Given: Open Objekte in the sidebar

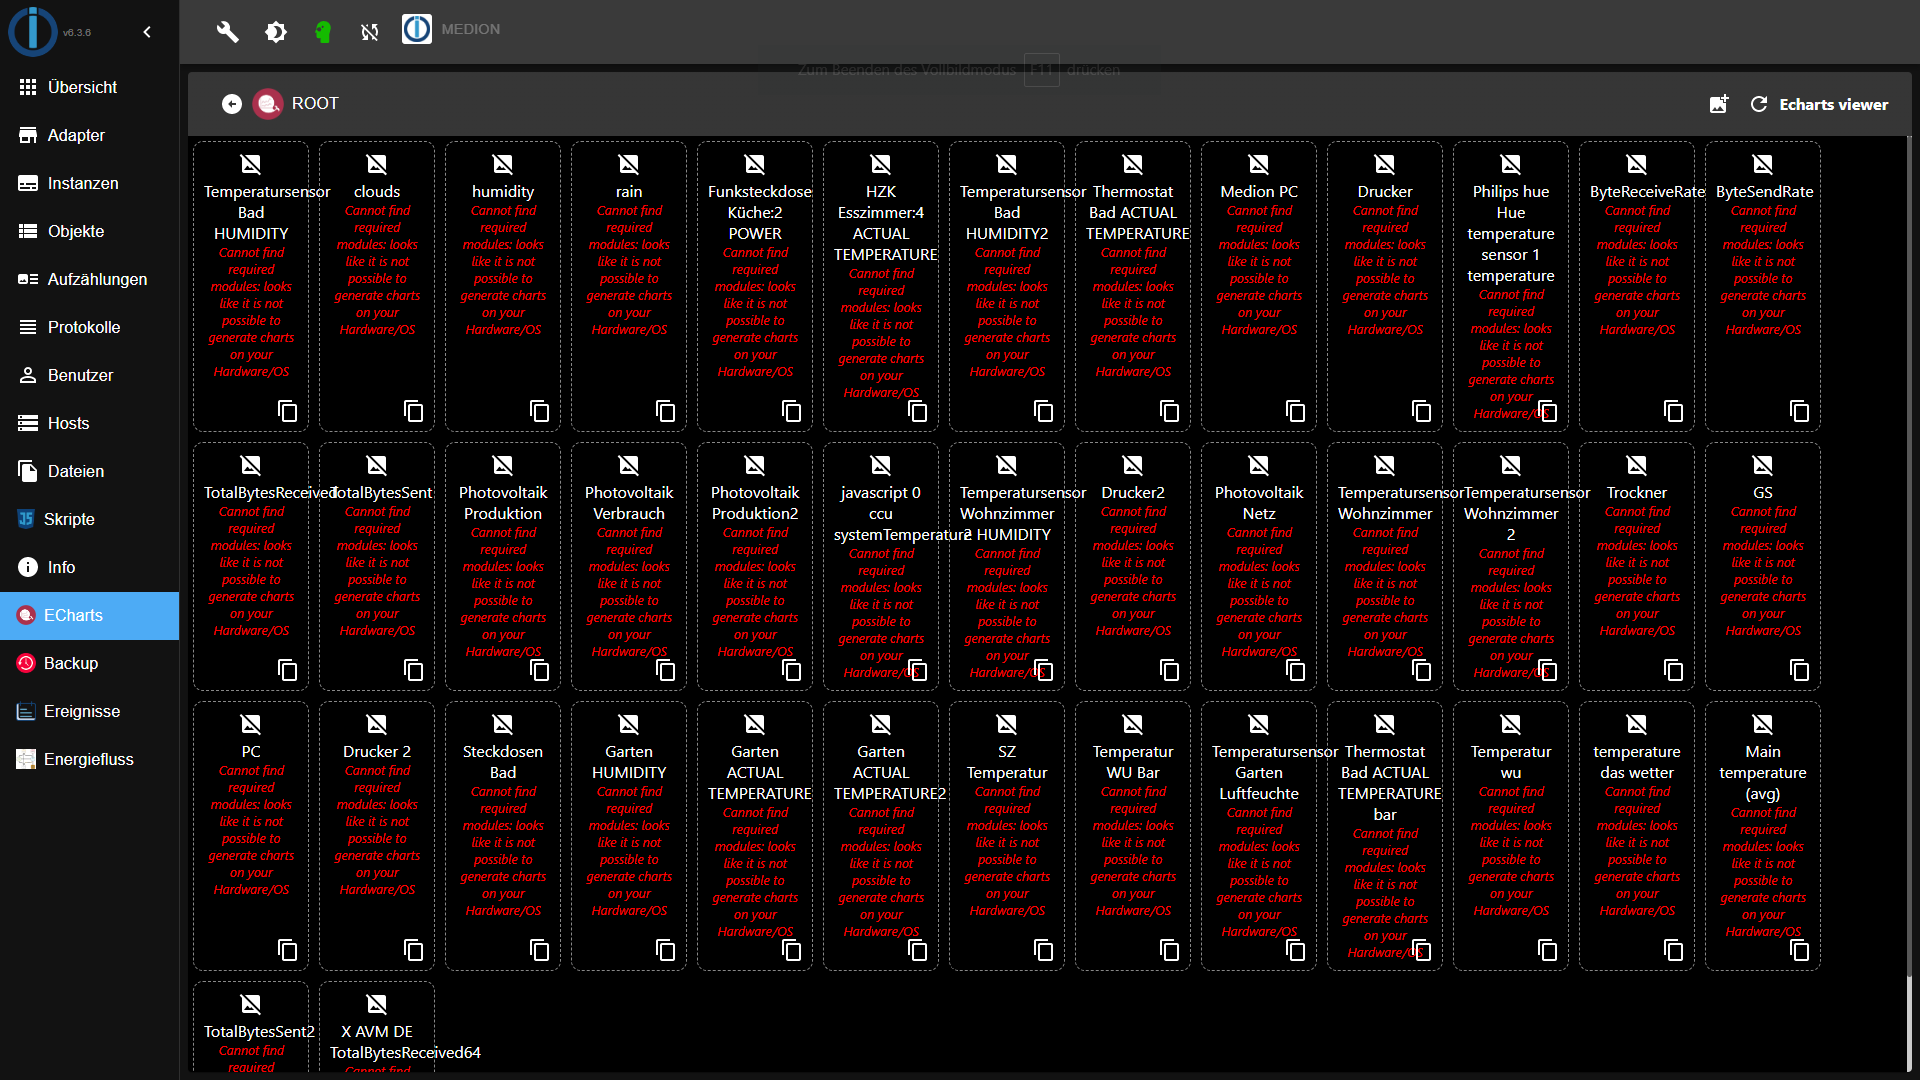Looking at the screenshot, I should click(x=90, y=231).
